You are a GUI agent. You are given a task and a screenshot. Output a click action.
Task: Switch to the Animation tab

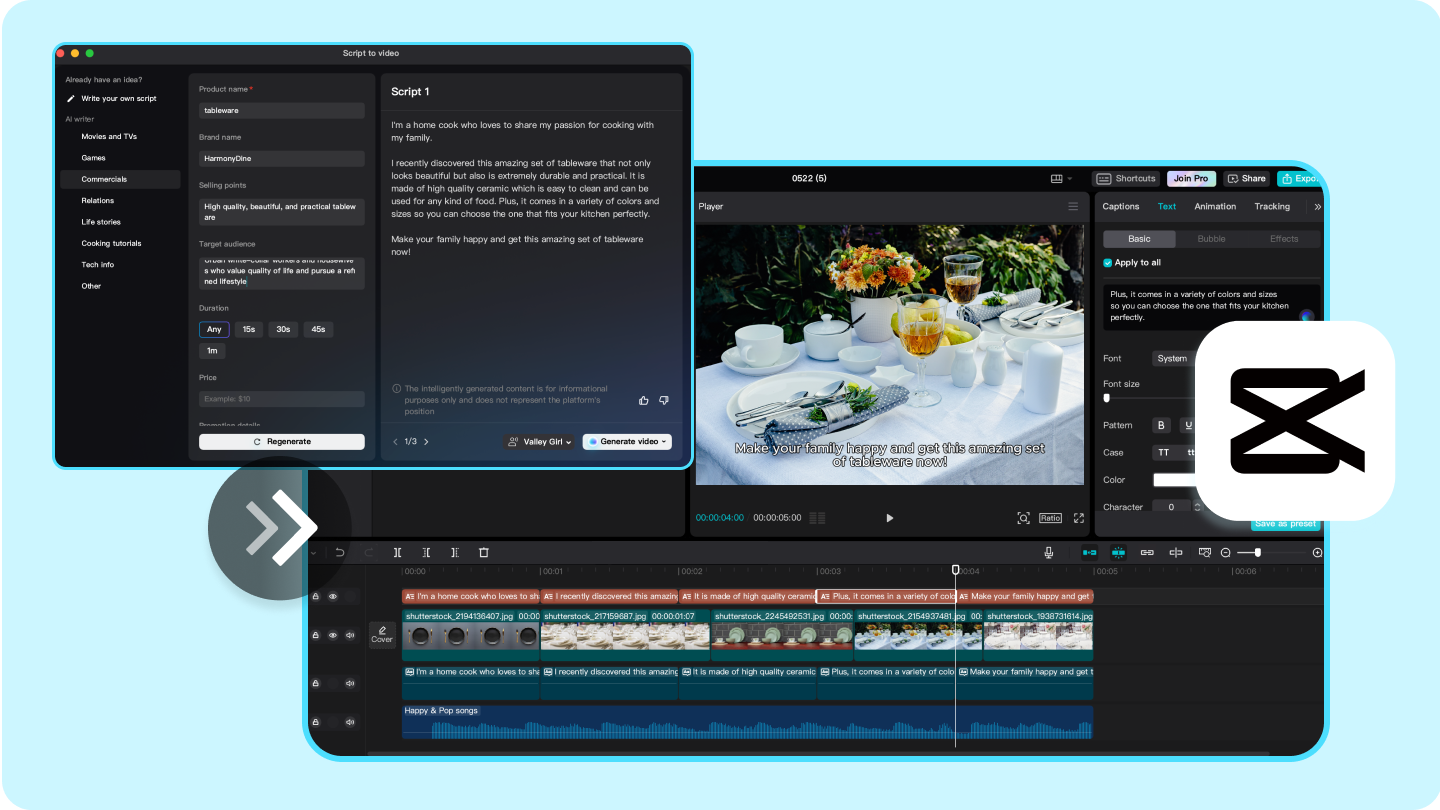point(1215,206)
